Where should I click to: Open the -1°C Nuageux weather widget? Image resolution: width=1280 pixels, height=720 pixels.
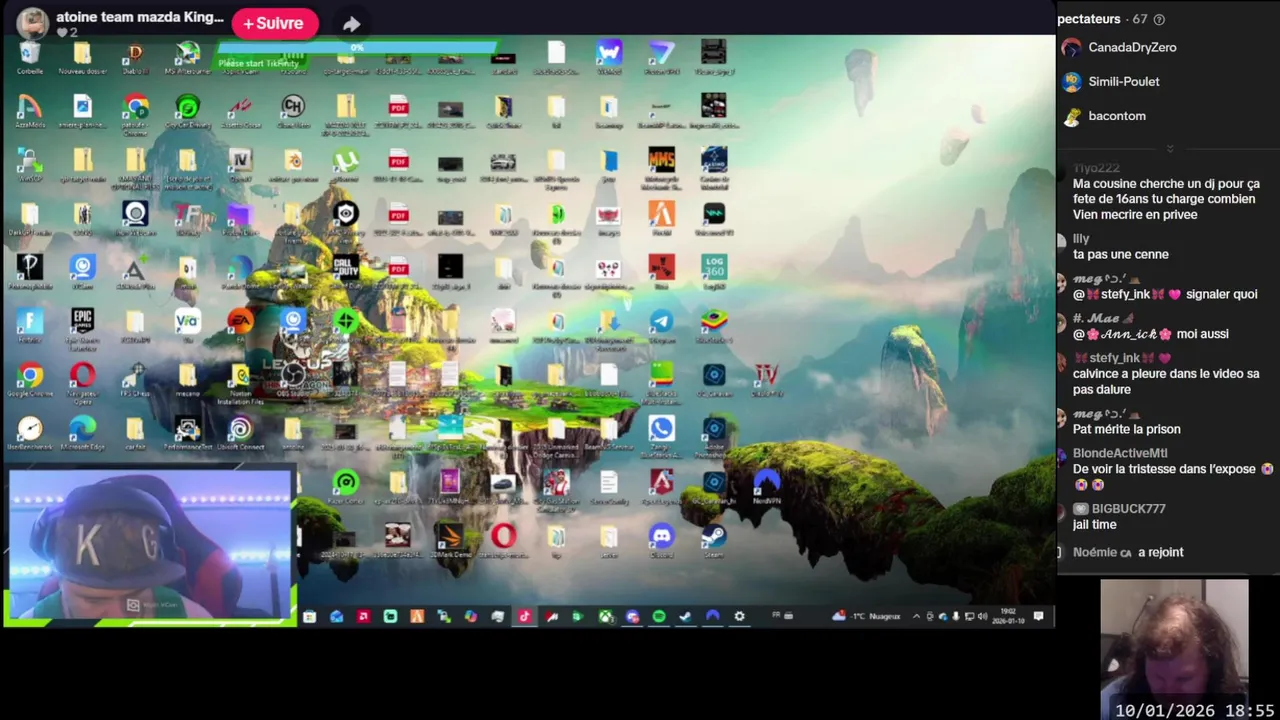(866, 616)
